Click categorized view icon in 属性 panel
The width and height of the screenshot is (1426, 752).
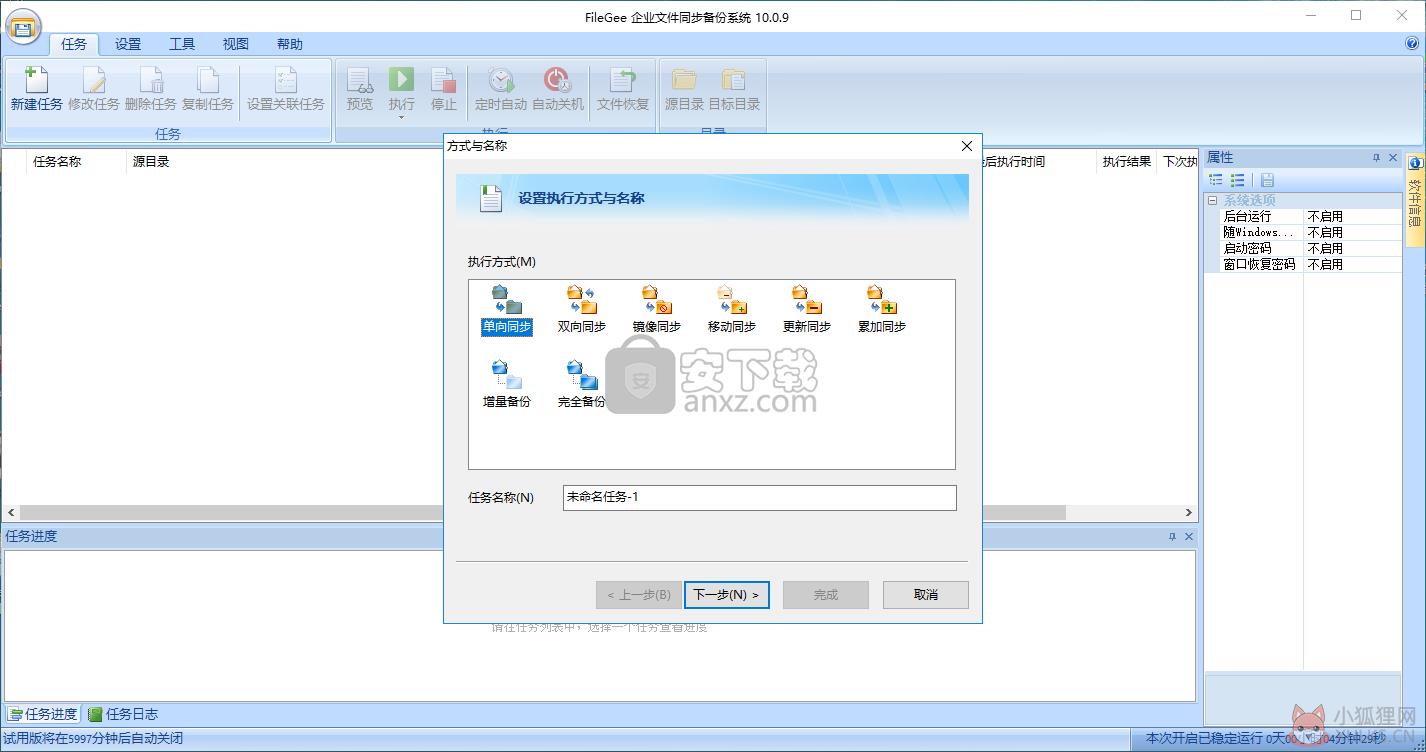(x=1216, y=180)
